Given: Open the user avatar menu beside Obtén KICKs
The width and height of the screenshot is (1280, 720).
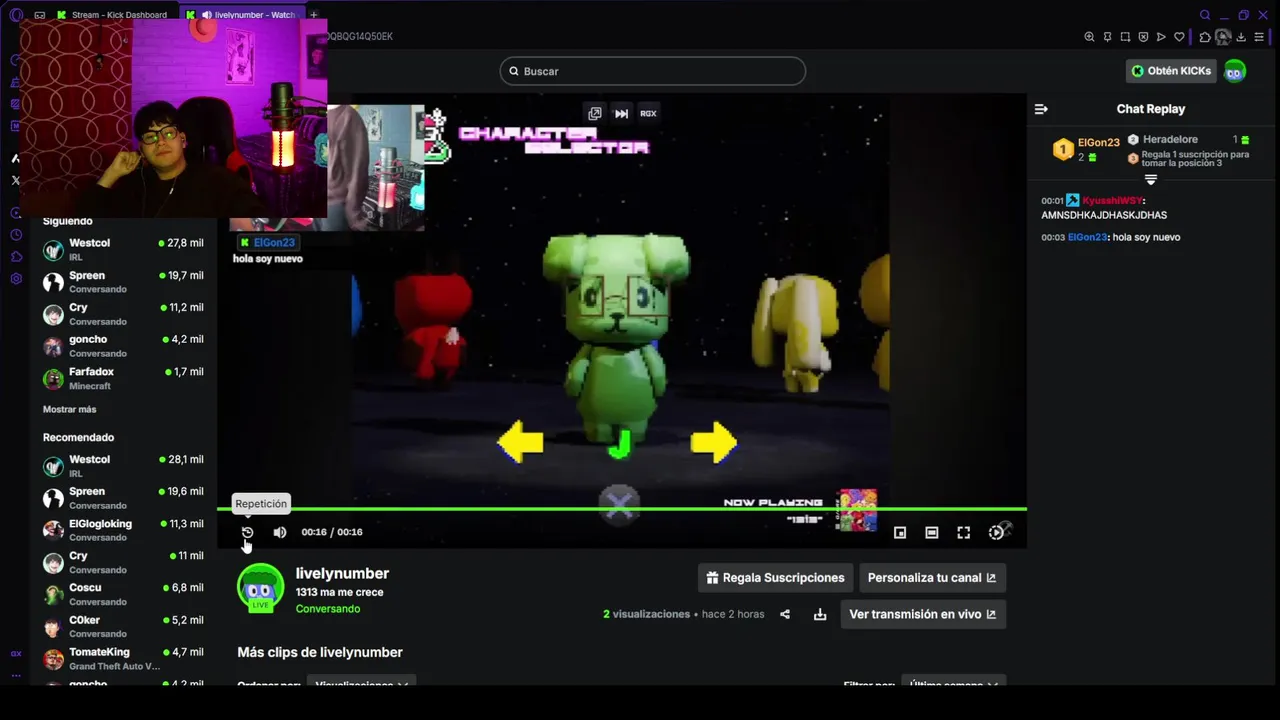Looking at the screenshot, I should click(x=1235, y=71).
